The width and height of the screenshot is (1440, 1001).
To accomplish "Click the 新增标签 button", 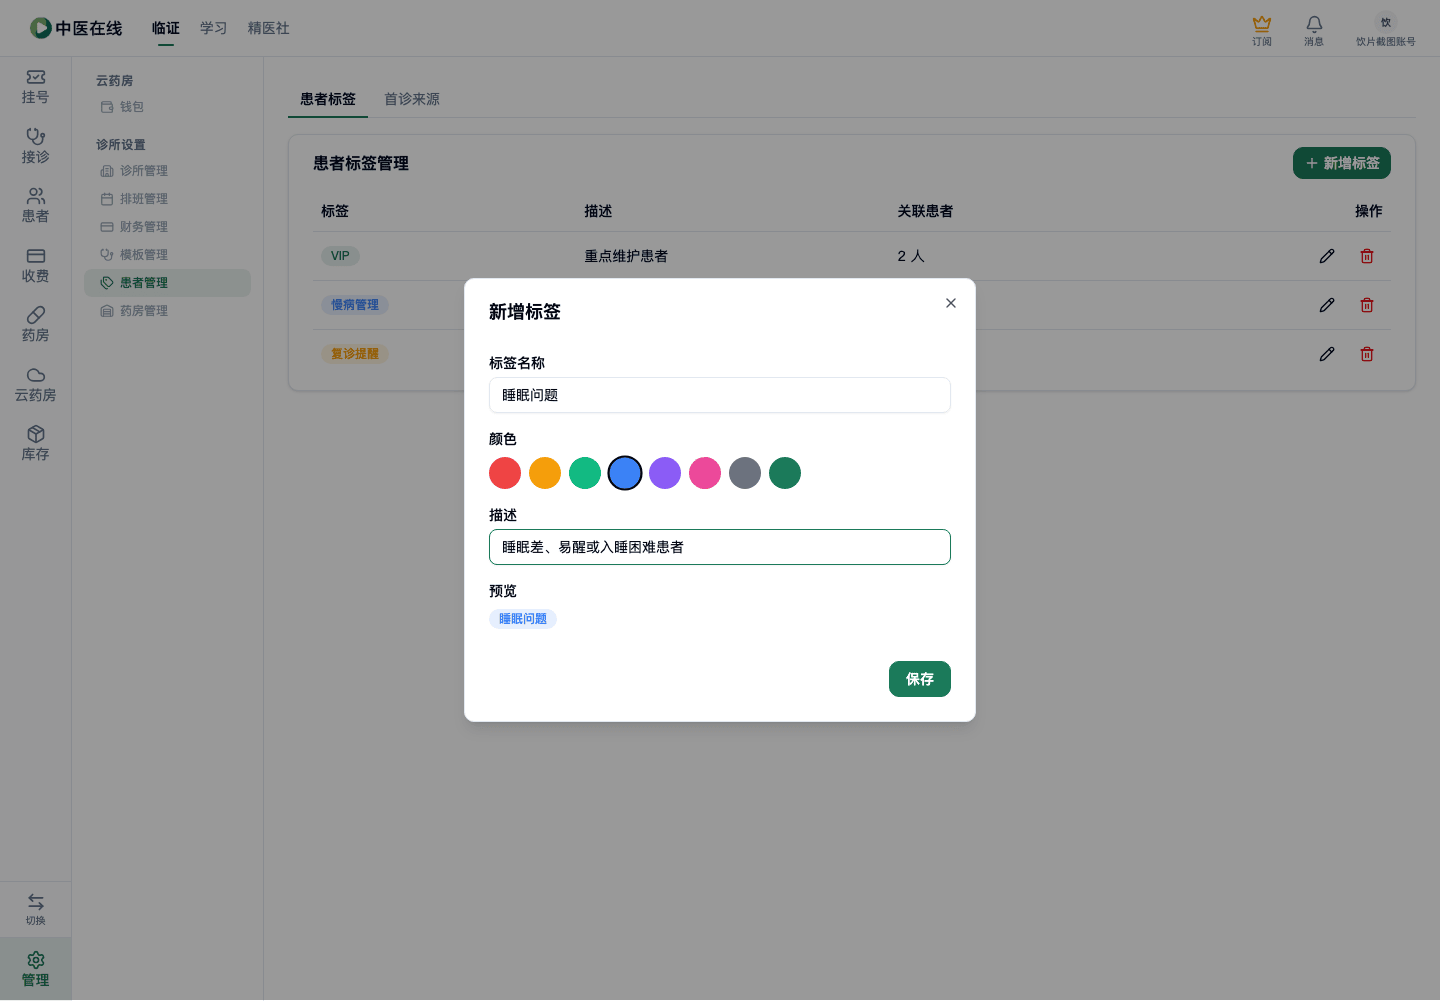I will (1342, 163).
